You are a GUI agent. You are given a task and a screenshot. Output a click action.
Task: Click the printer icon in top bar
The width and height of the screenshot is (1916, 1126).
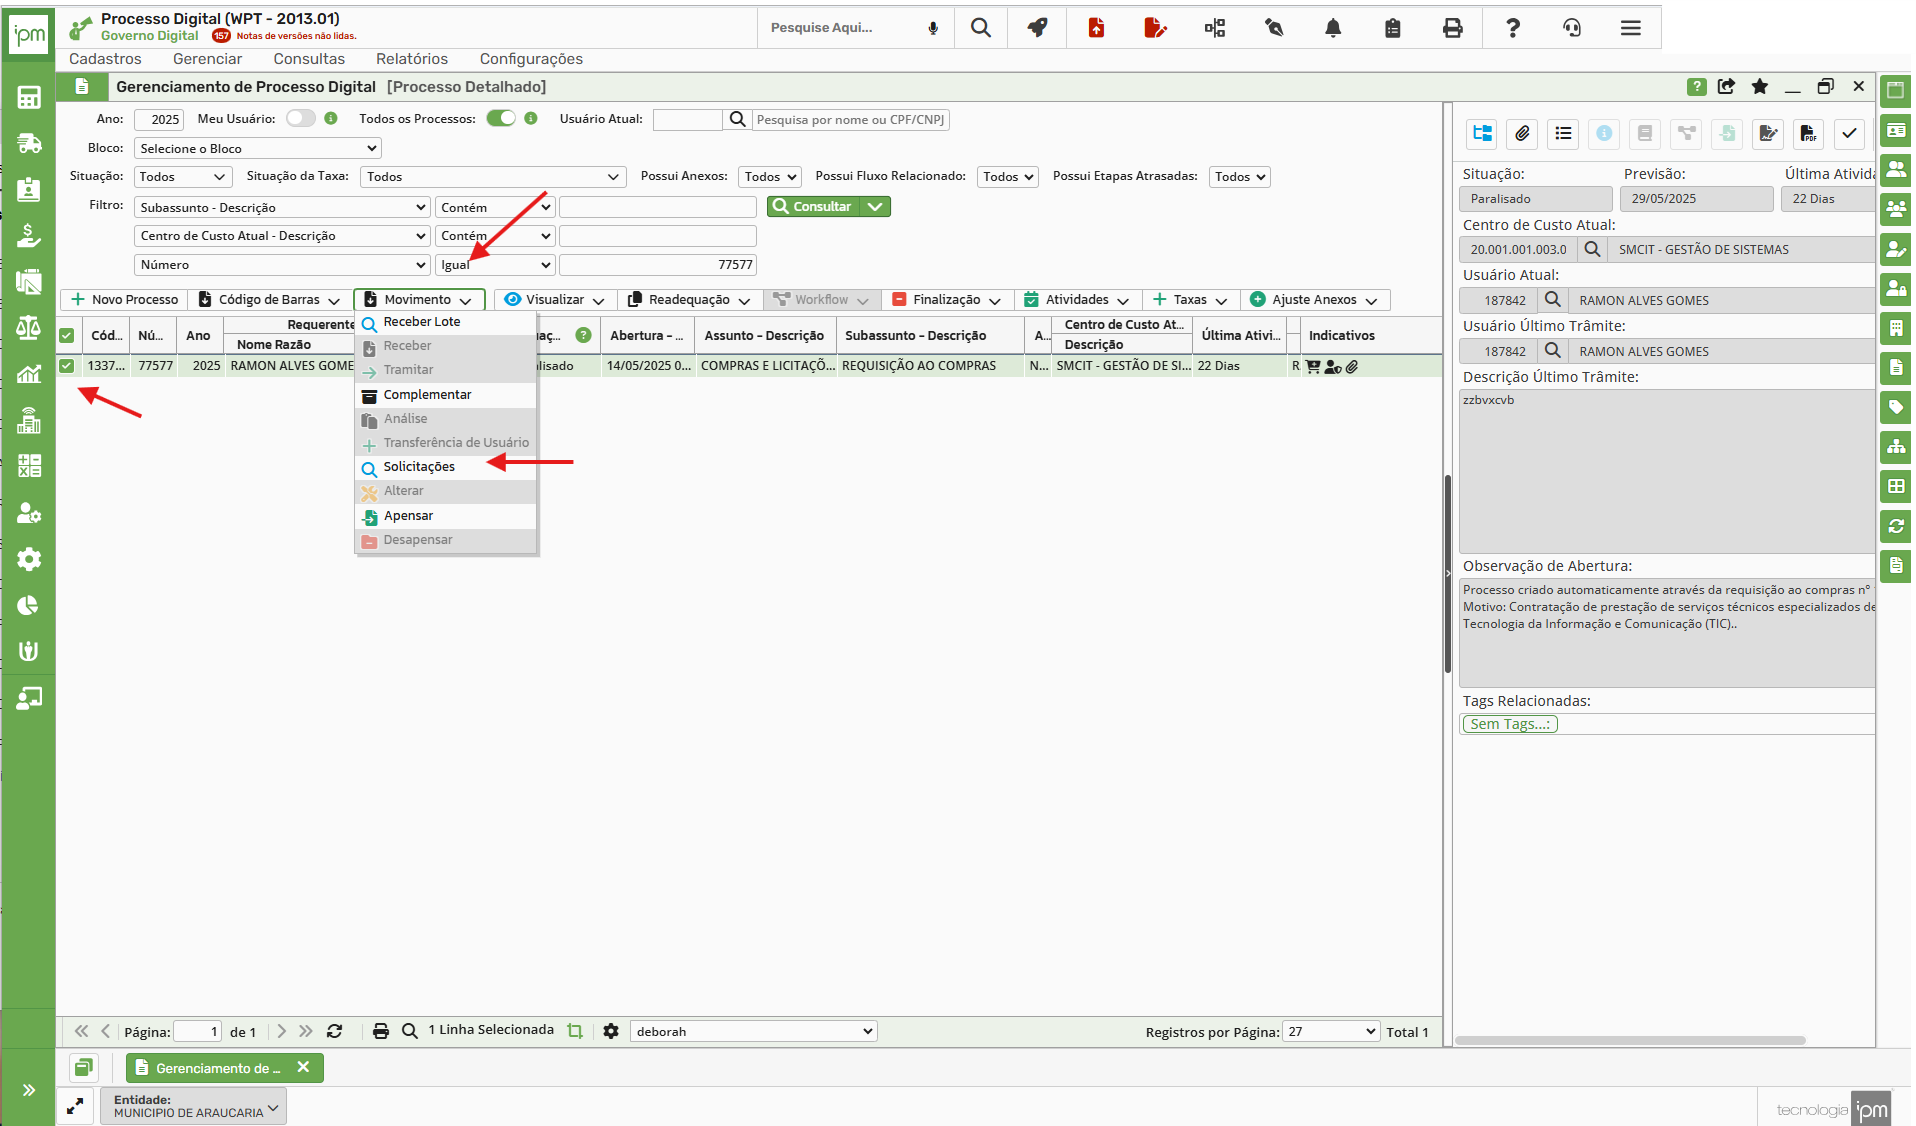pyautogui.click(x=1452, y=28)
